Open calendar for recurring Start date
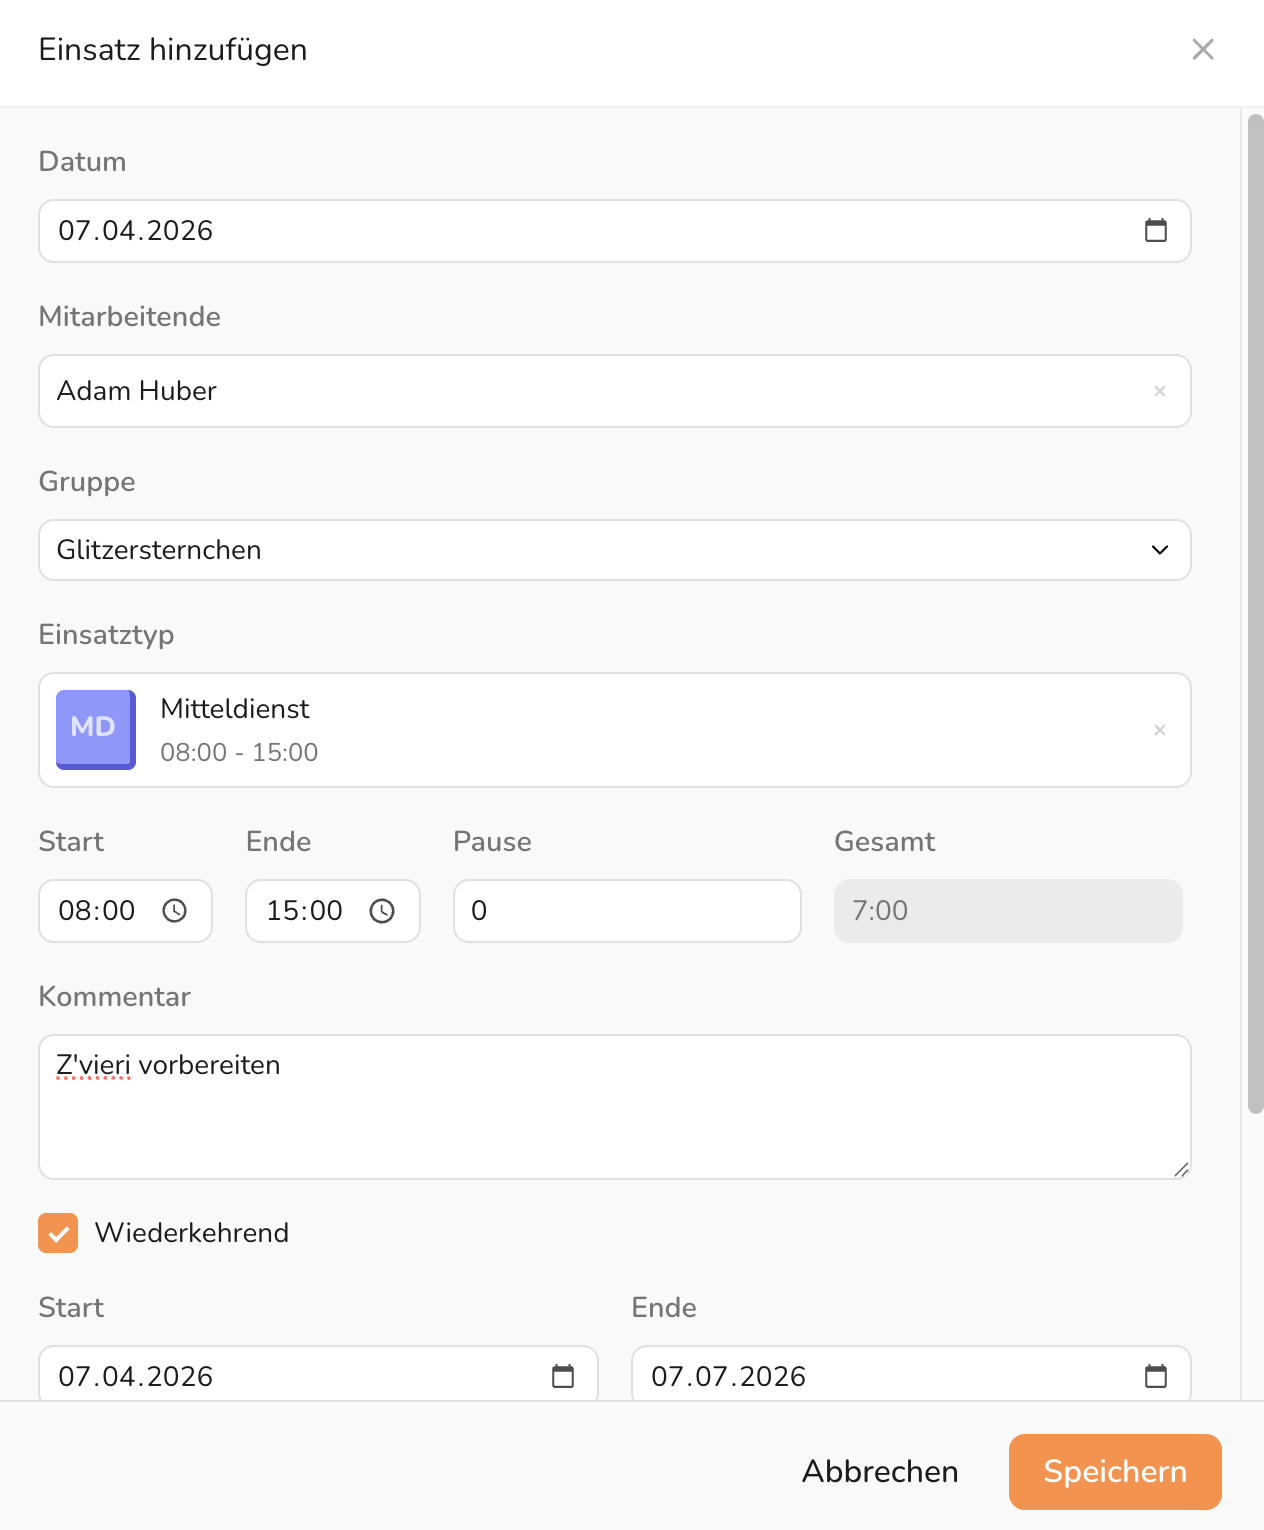Viewport: 1264px width, 1530px height. tap(563, 1376)
